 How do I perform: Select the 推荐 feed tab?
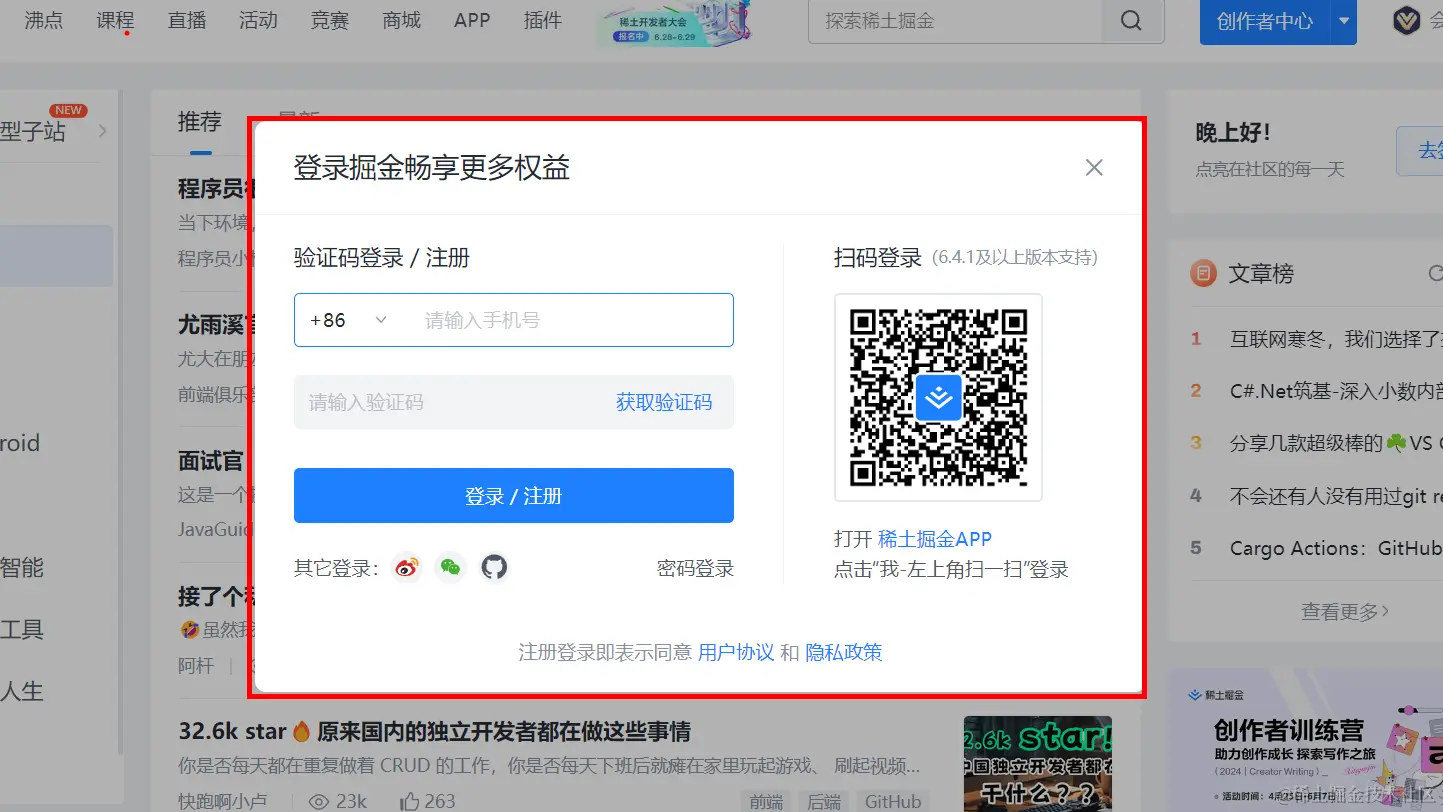click(200, 122)
